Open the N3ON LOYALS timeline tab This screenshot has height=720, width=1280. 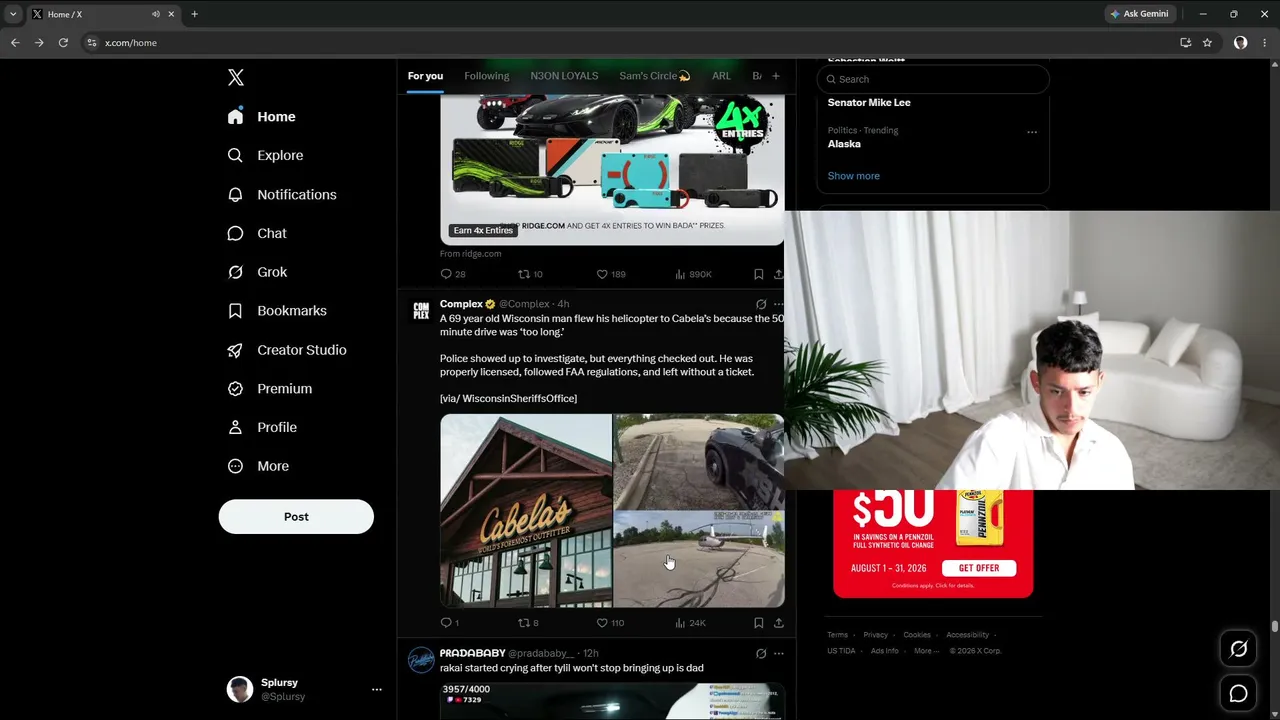click(x=564, y=76)
